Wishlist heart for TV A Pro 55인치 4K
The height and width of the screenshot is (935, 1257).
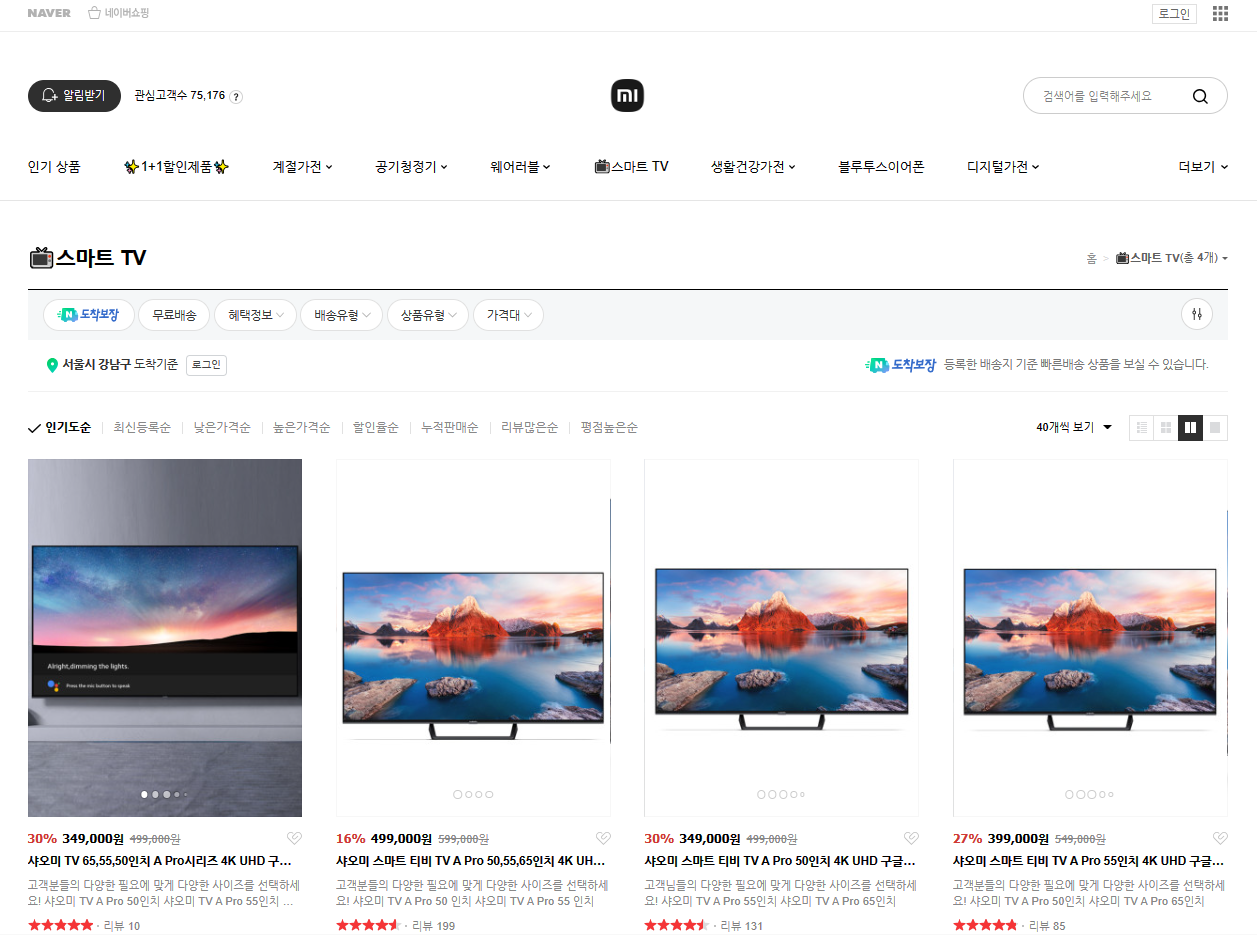pos(1220,839)
